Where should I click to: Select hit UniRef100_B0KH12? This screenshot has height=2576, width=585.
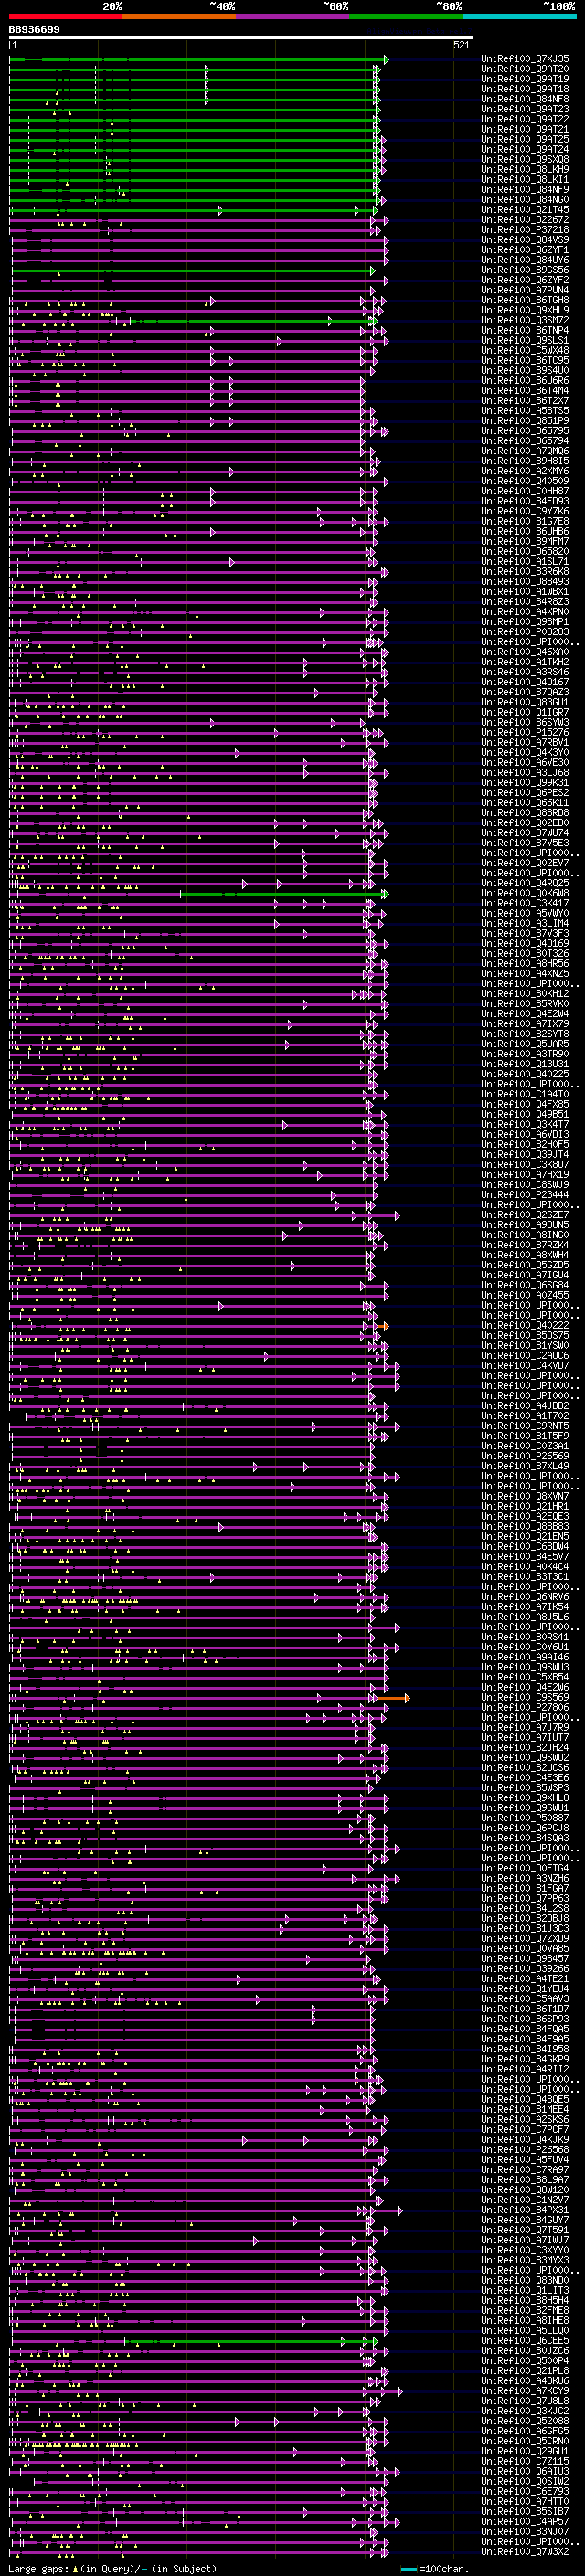pos(525,994)
